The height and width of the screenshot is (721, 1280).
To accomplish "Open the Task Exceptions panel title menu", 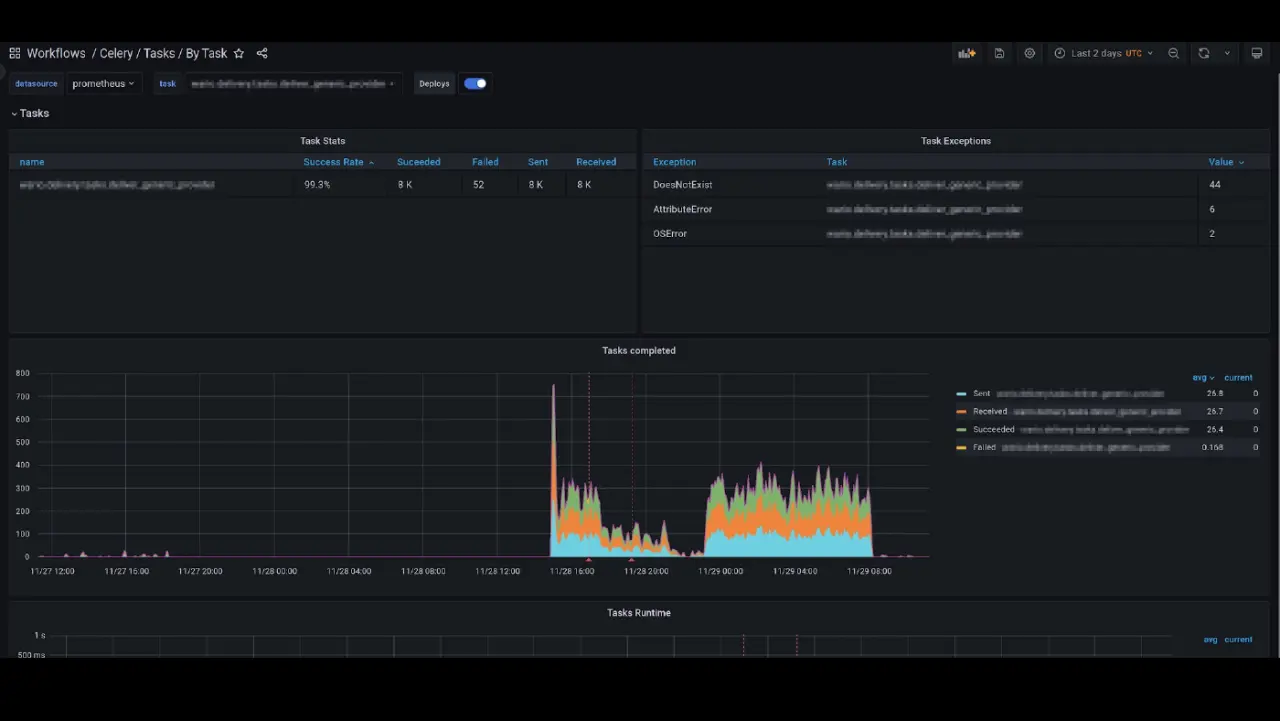I will (956, 141).
